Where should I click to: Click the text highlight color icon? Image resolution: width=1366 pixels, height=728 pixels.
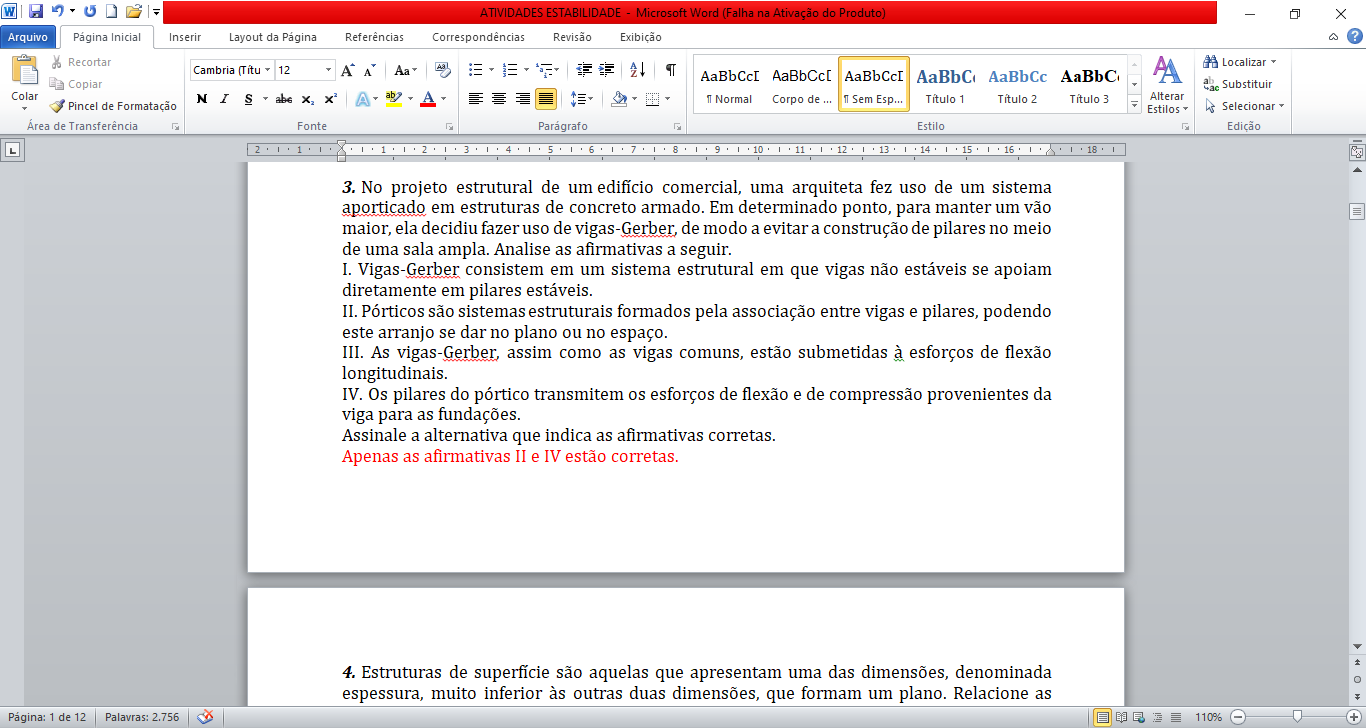392,99
